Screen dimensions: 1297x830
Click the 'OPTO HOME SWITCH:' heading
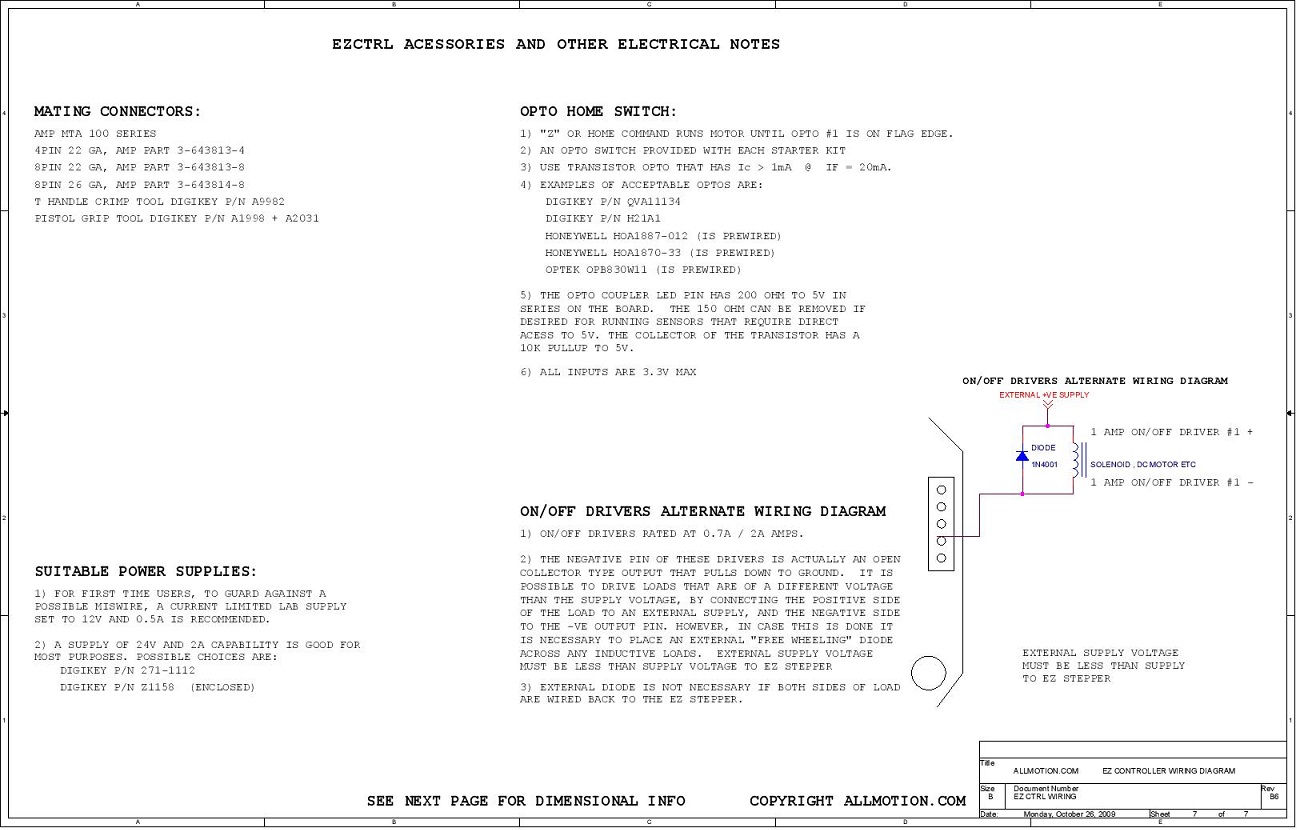[x=598, y=111]
